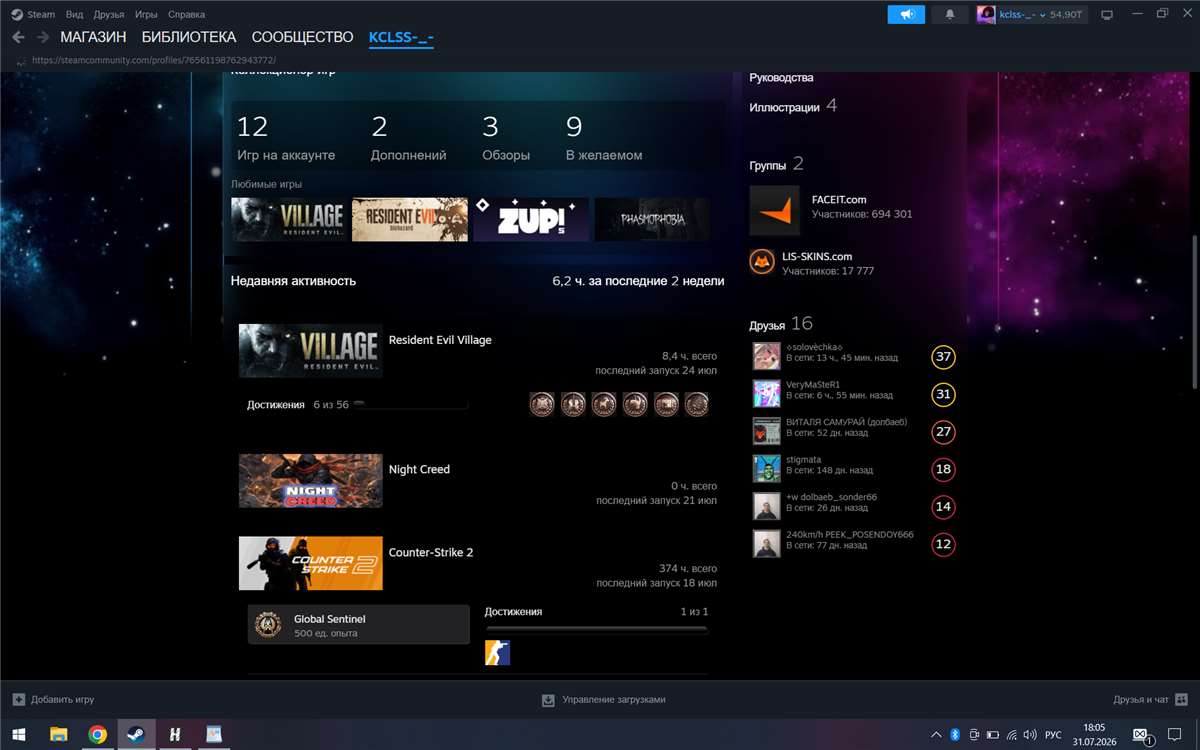Go to СООБЩЕСТВО tab

click(302, 37)
